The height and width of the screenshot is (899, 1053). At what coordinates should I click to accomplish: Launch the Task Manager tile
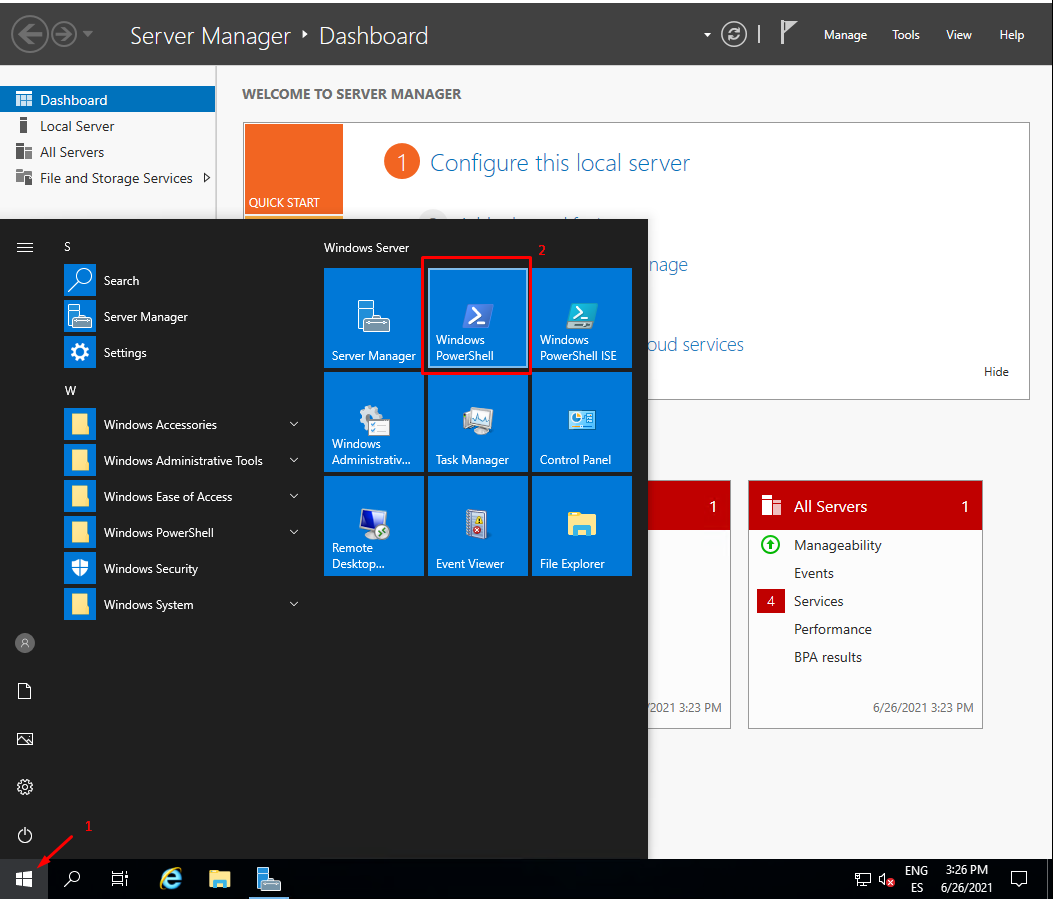pyautogui.click(x=477, y=422)
